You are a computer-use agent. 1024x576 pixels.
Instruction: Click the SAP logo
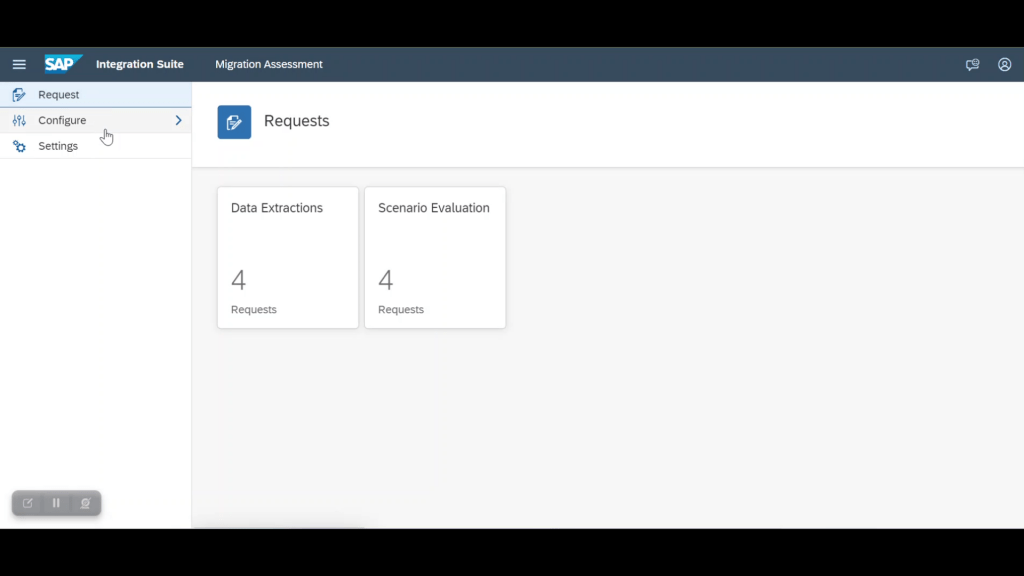point(63,64)
